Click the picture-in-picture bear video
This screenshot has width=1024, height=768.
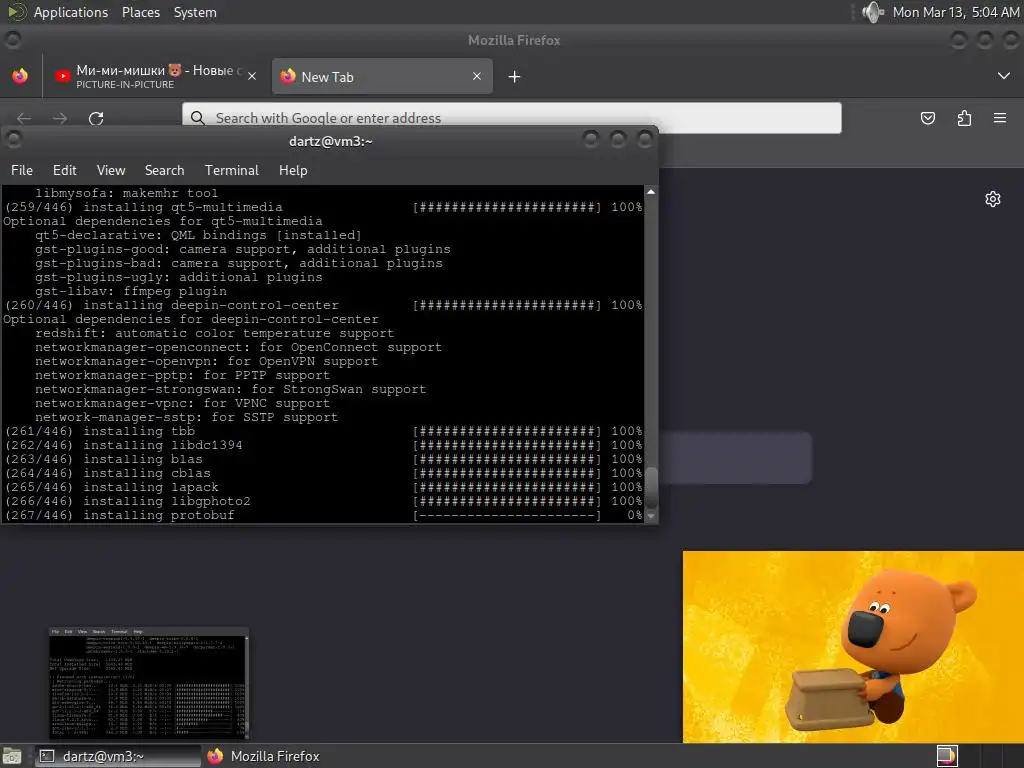point(853,647)
